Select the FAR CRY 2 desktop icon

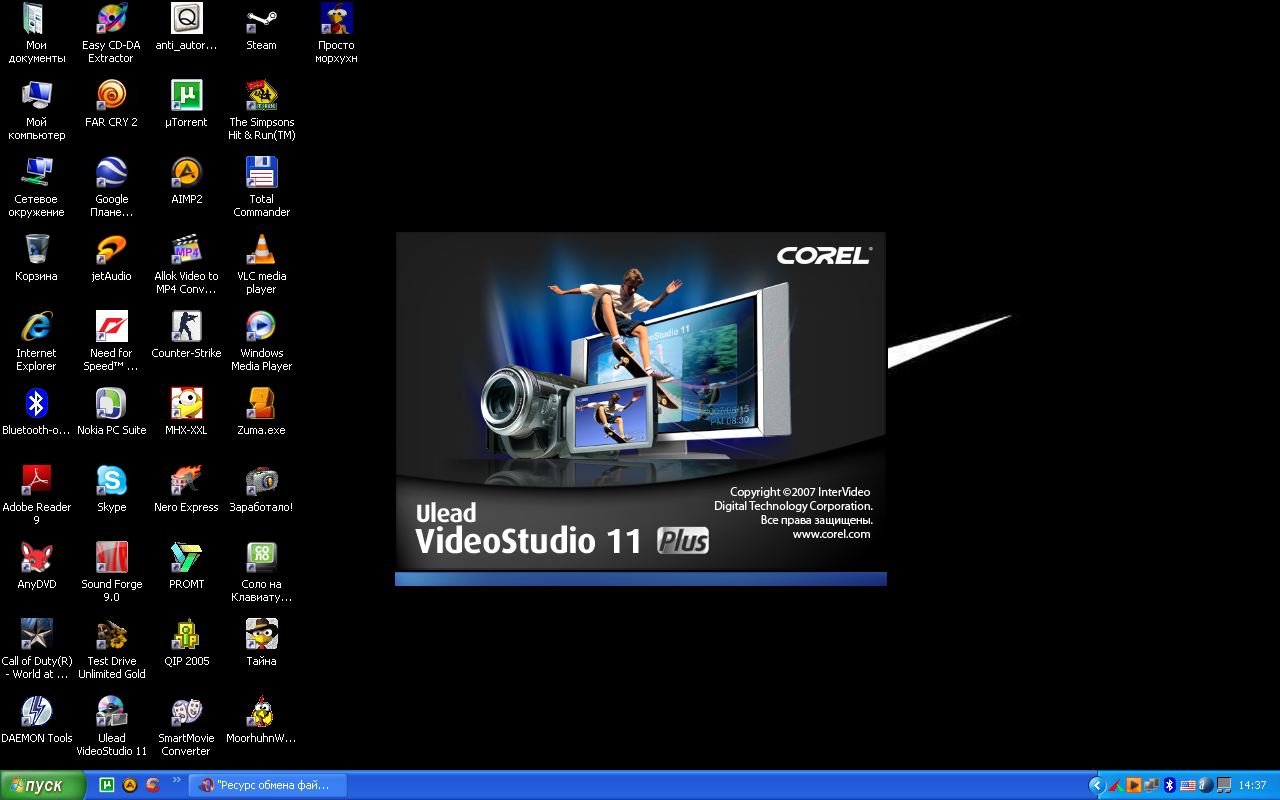pos(111,96)
